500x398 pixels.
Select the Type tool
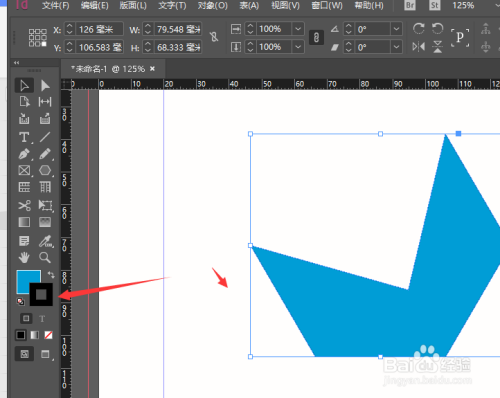24,137
